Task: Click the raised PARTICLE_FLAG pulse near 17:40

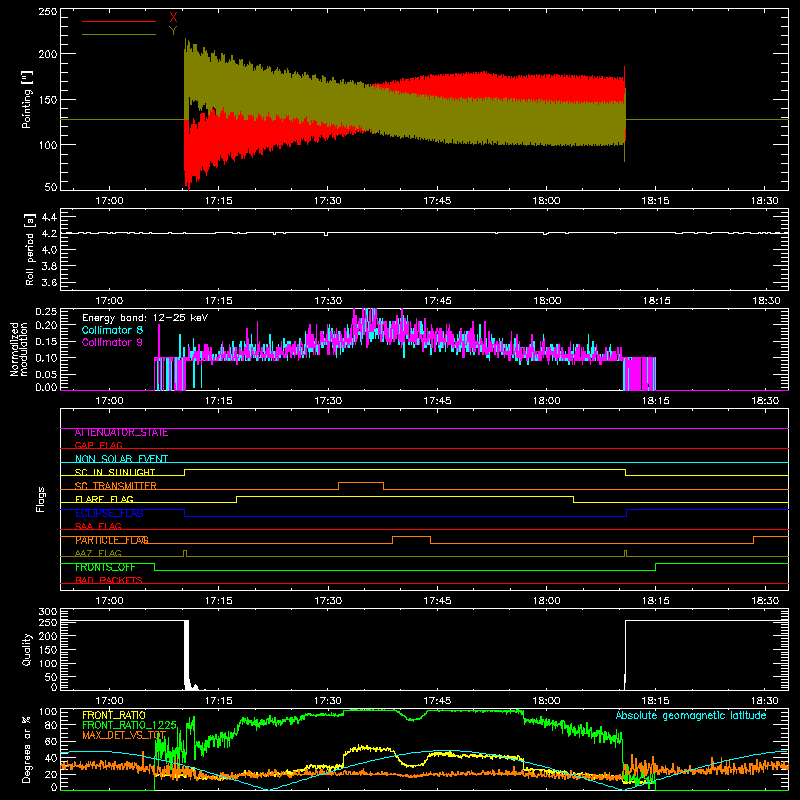Action: 411,537
